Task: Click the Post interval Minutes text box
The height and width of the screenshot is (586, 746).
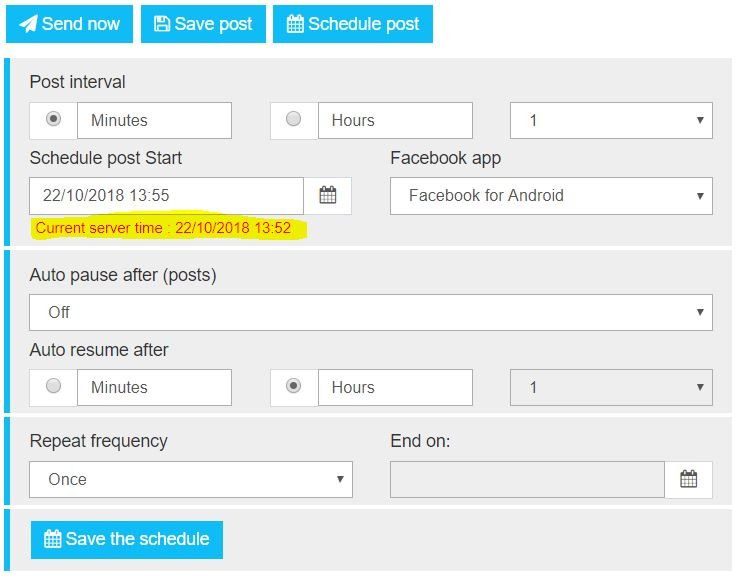Action: pyautogui.click(x=154, y=120)
